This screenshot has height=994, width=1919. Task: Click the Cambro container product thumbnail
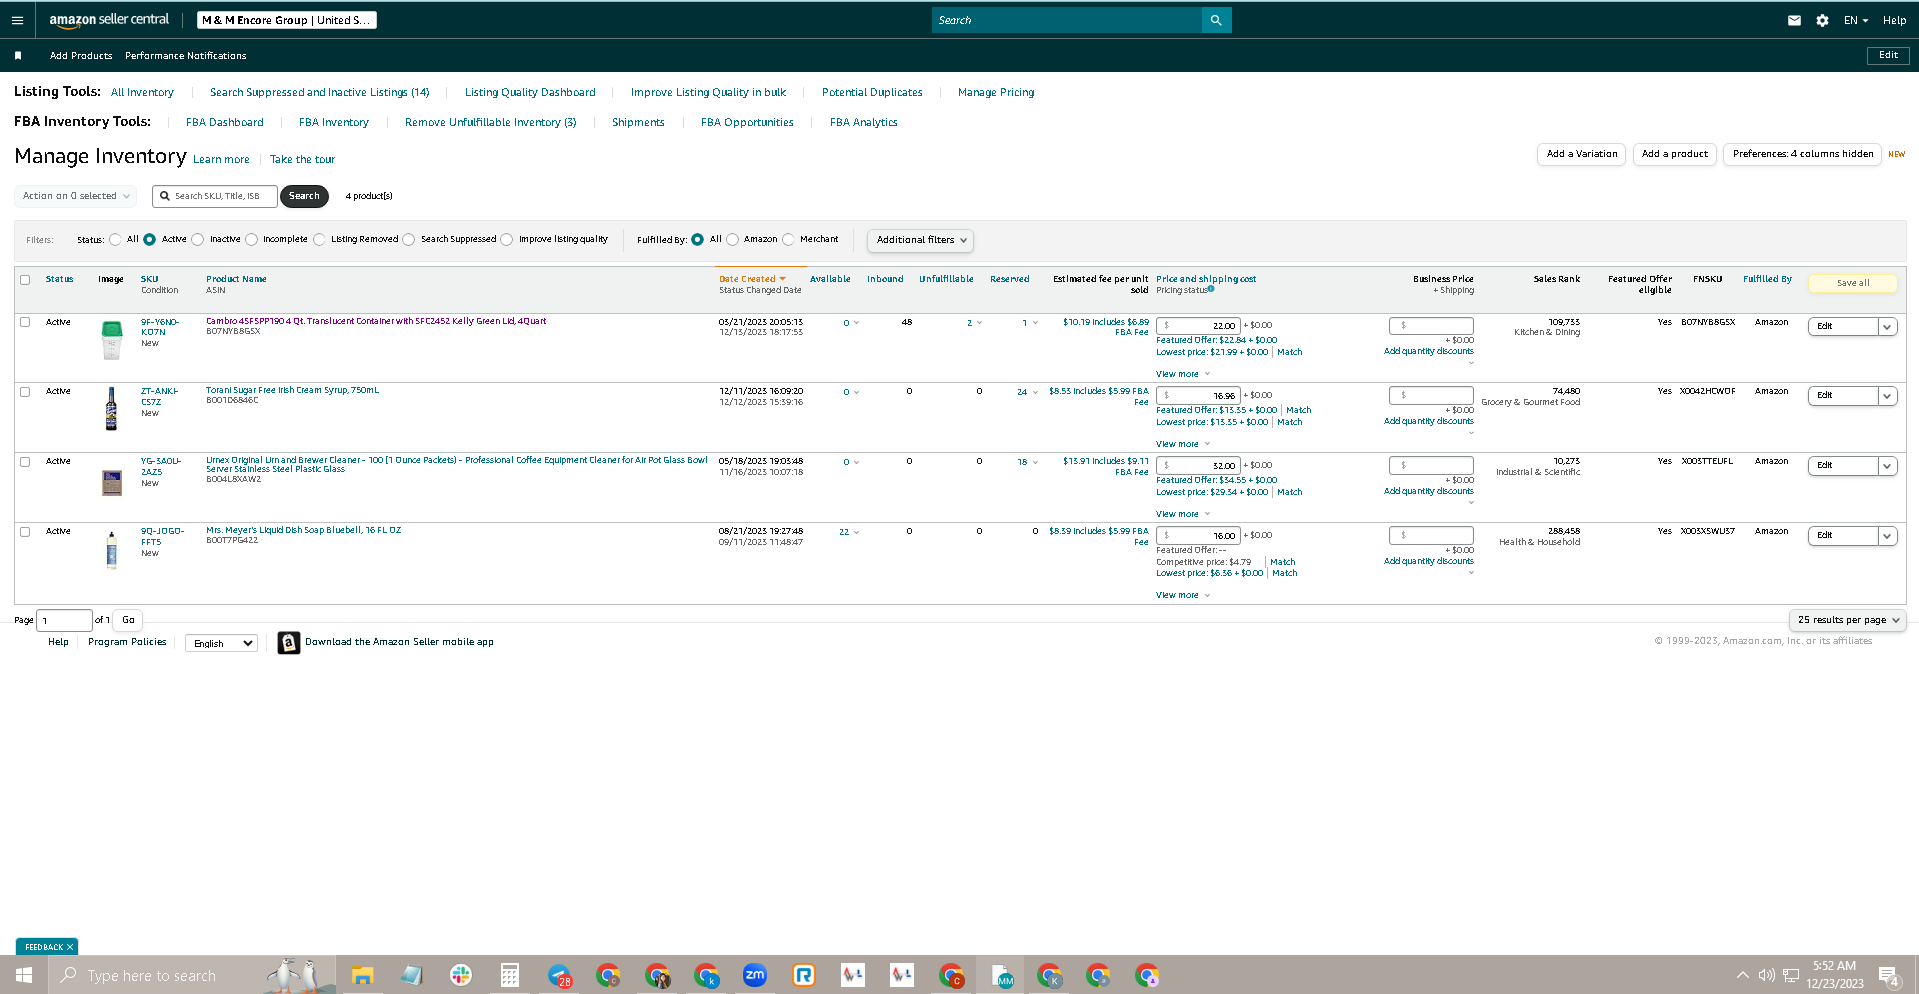pyautogui.click(x=112, y=340)
